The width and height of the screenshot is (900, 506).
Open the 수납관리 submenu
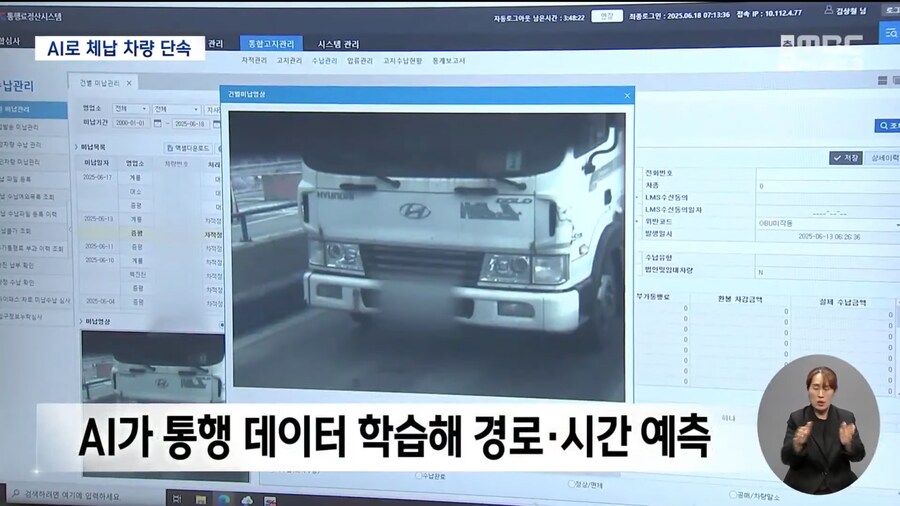pos(324,60)
